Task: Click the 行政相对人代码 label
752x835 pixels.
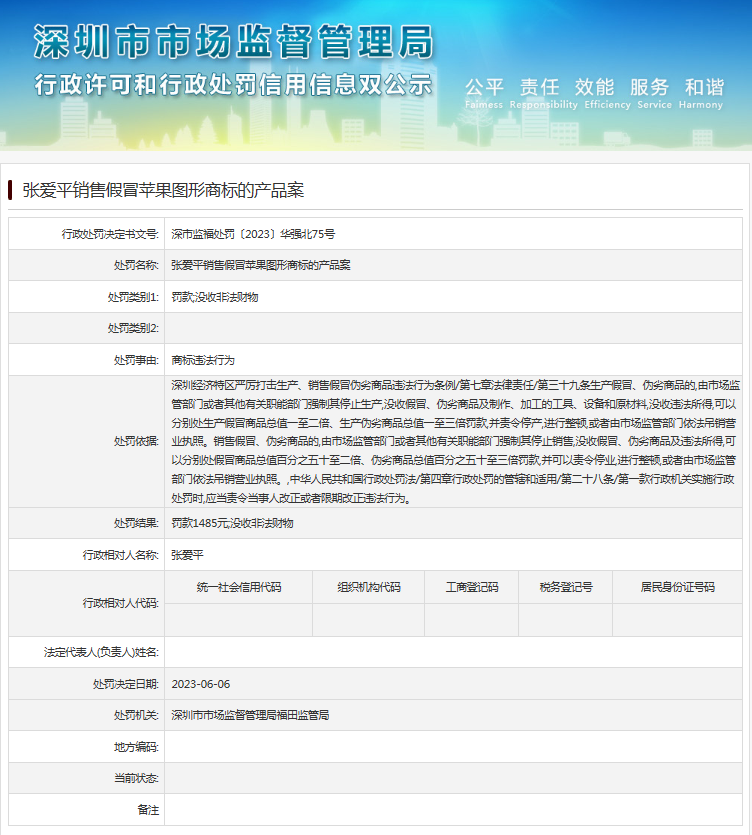Action: click(120, 603)
